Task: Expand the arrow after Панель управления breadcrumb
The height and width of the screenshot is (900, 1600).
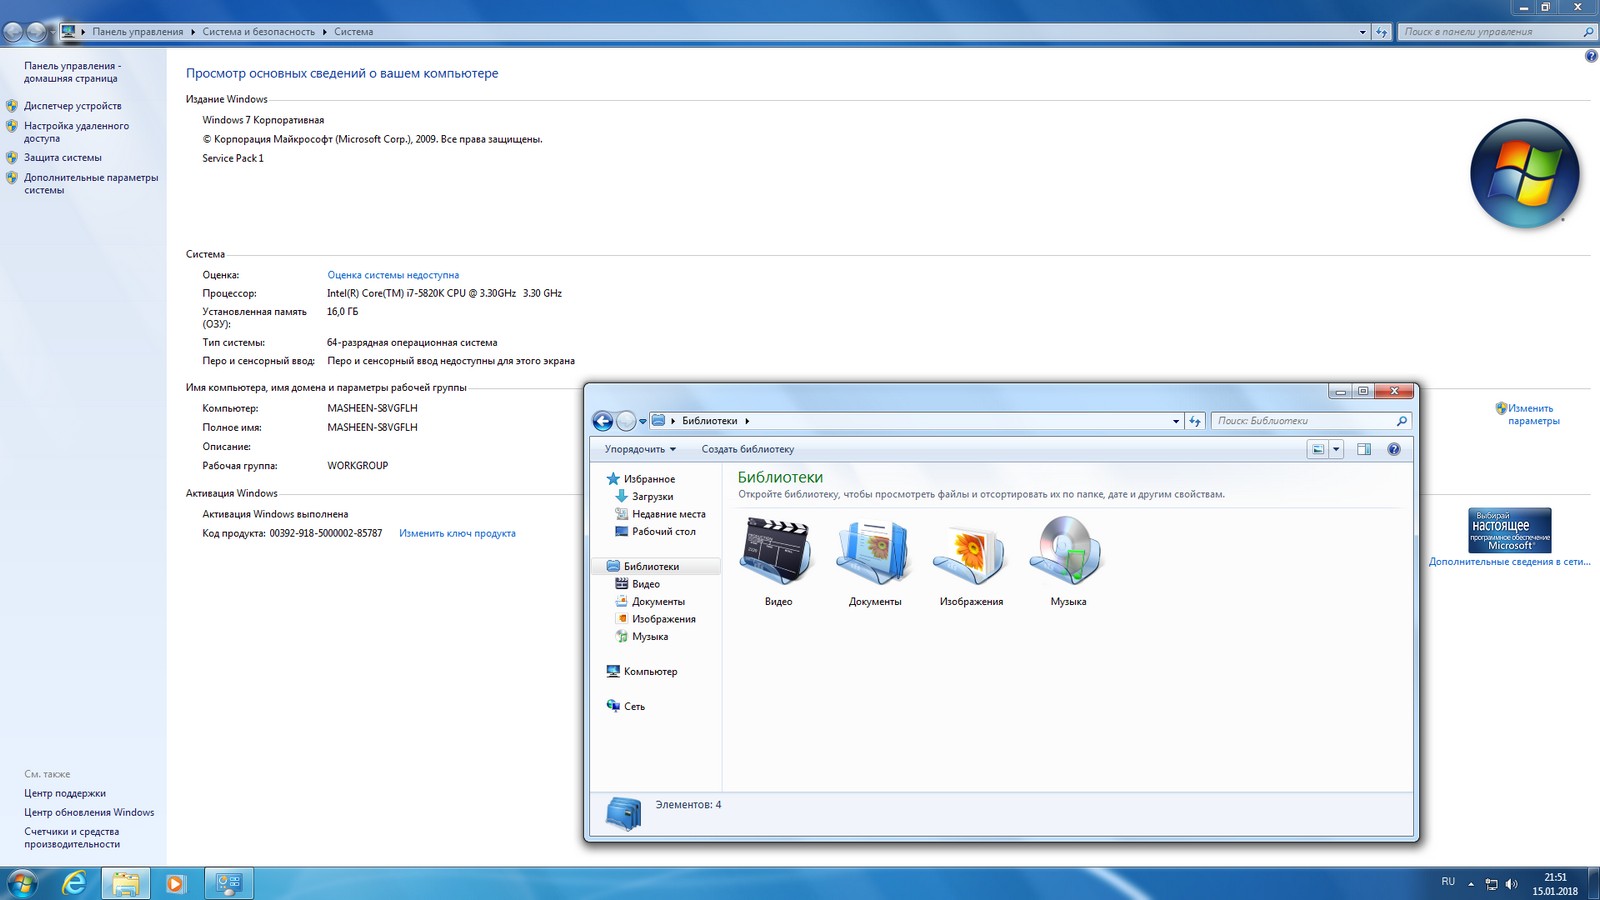Action: coord(193,32)
